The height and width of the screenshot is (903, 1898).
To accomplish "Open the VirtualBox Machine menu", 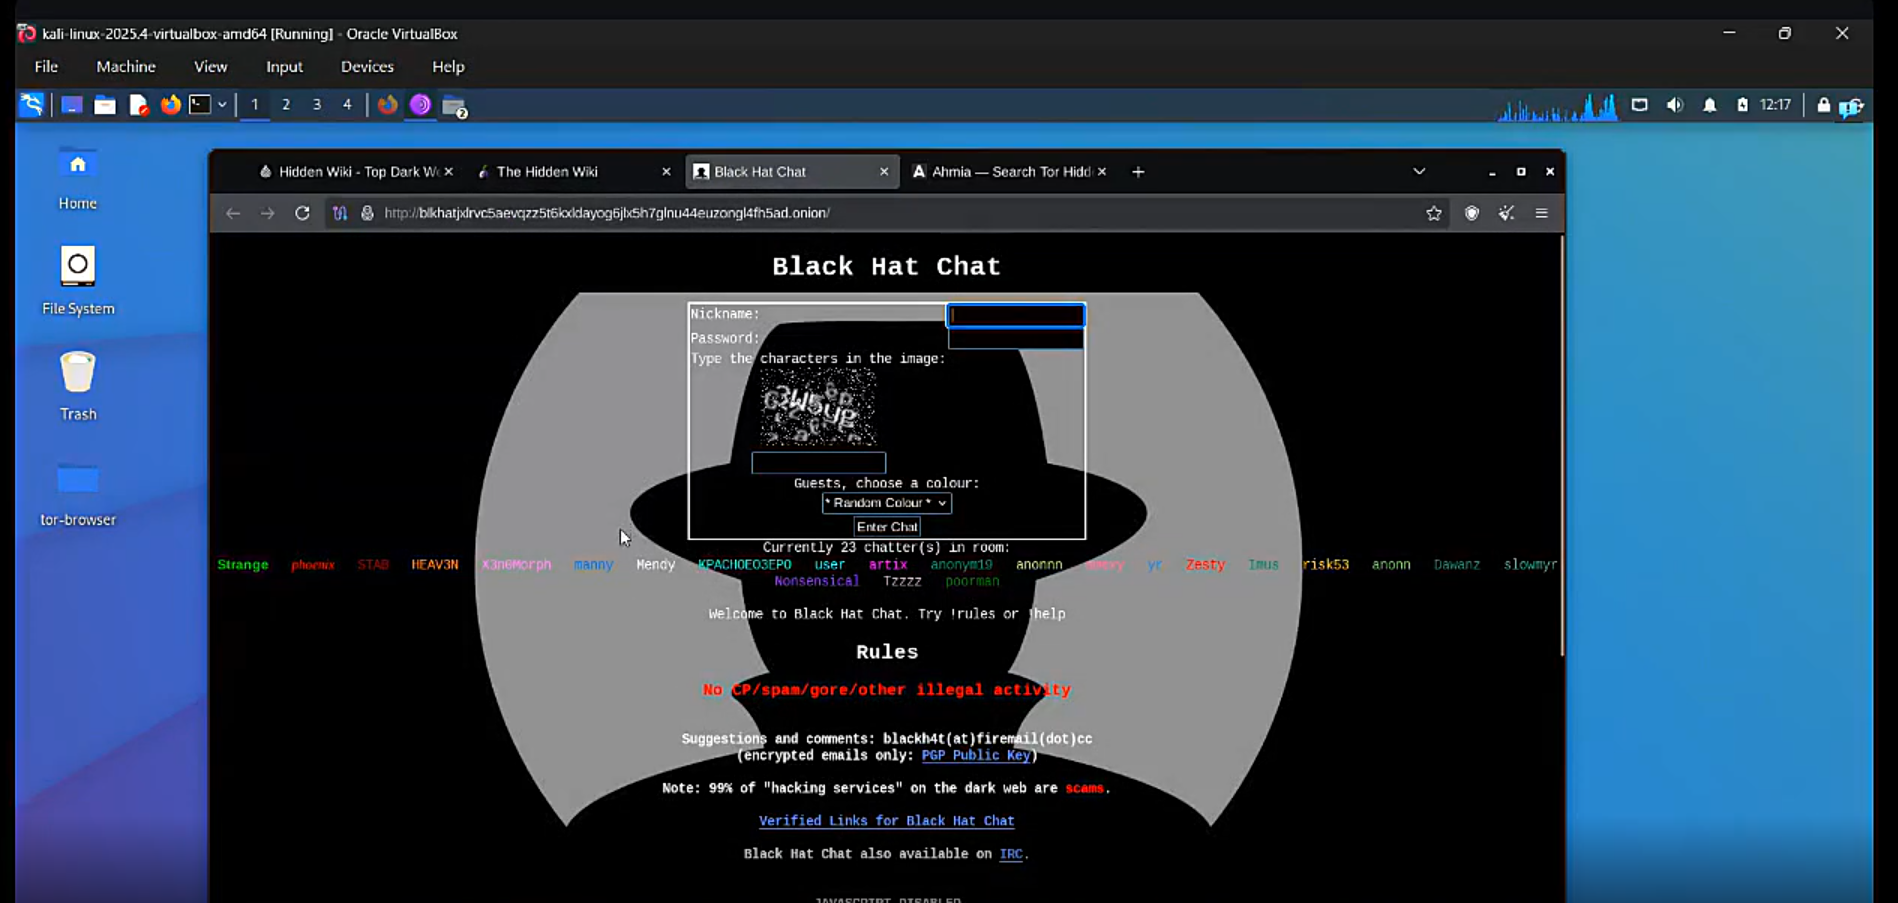I will (126, 67).
